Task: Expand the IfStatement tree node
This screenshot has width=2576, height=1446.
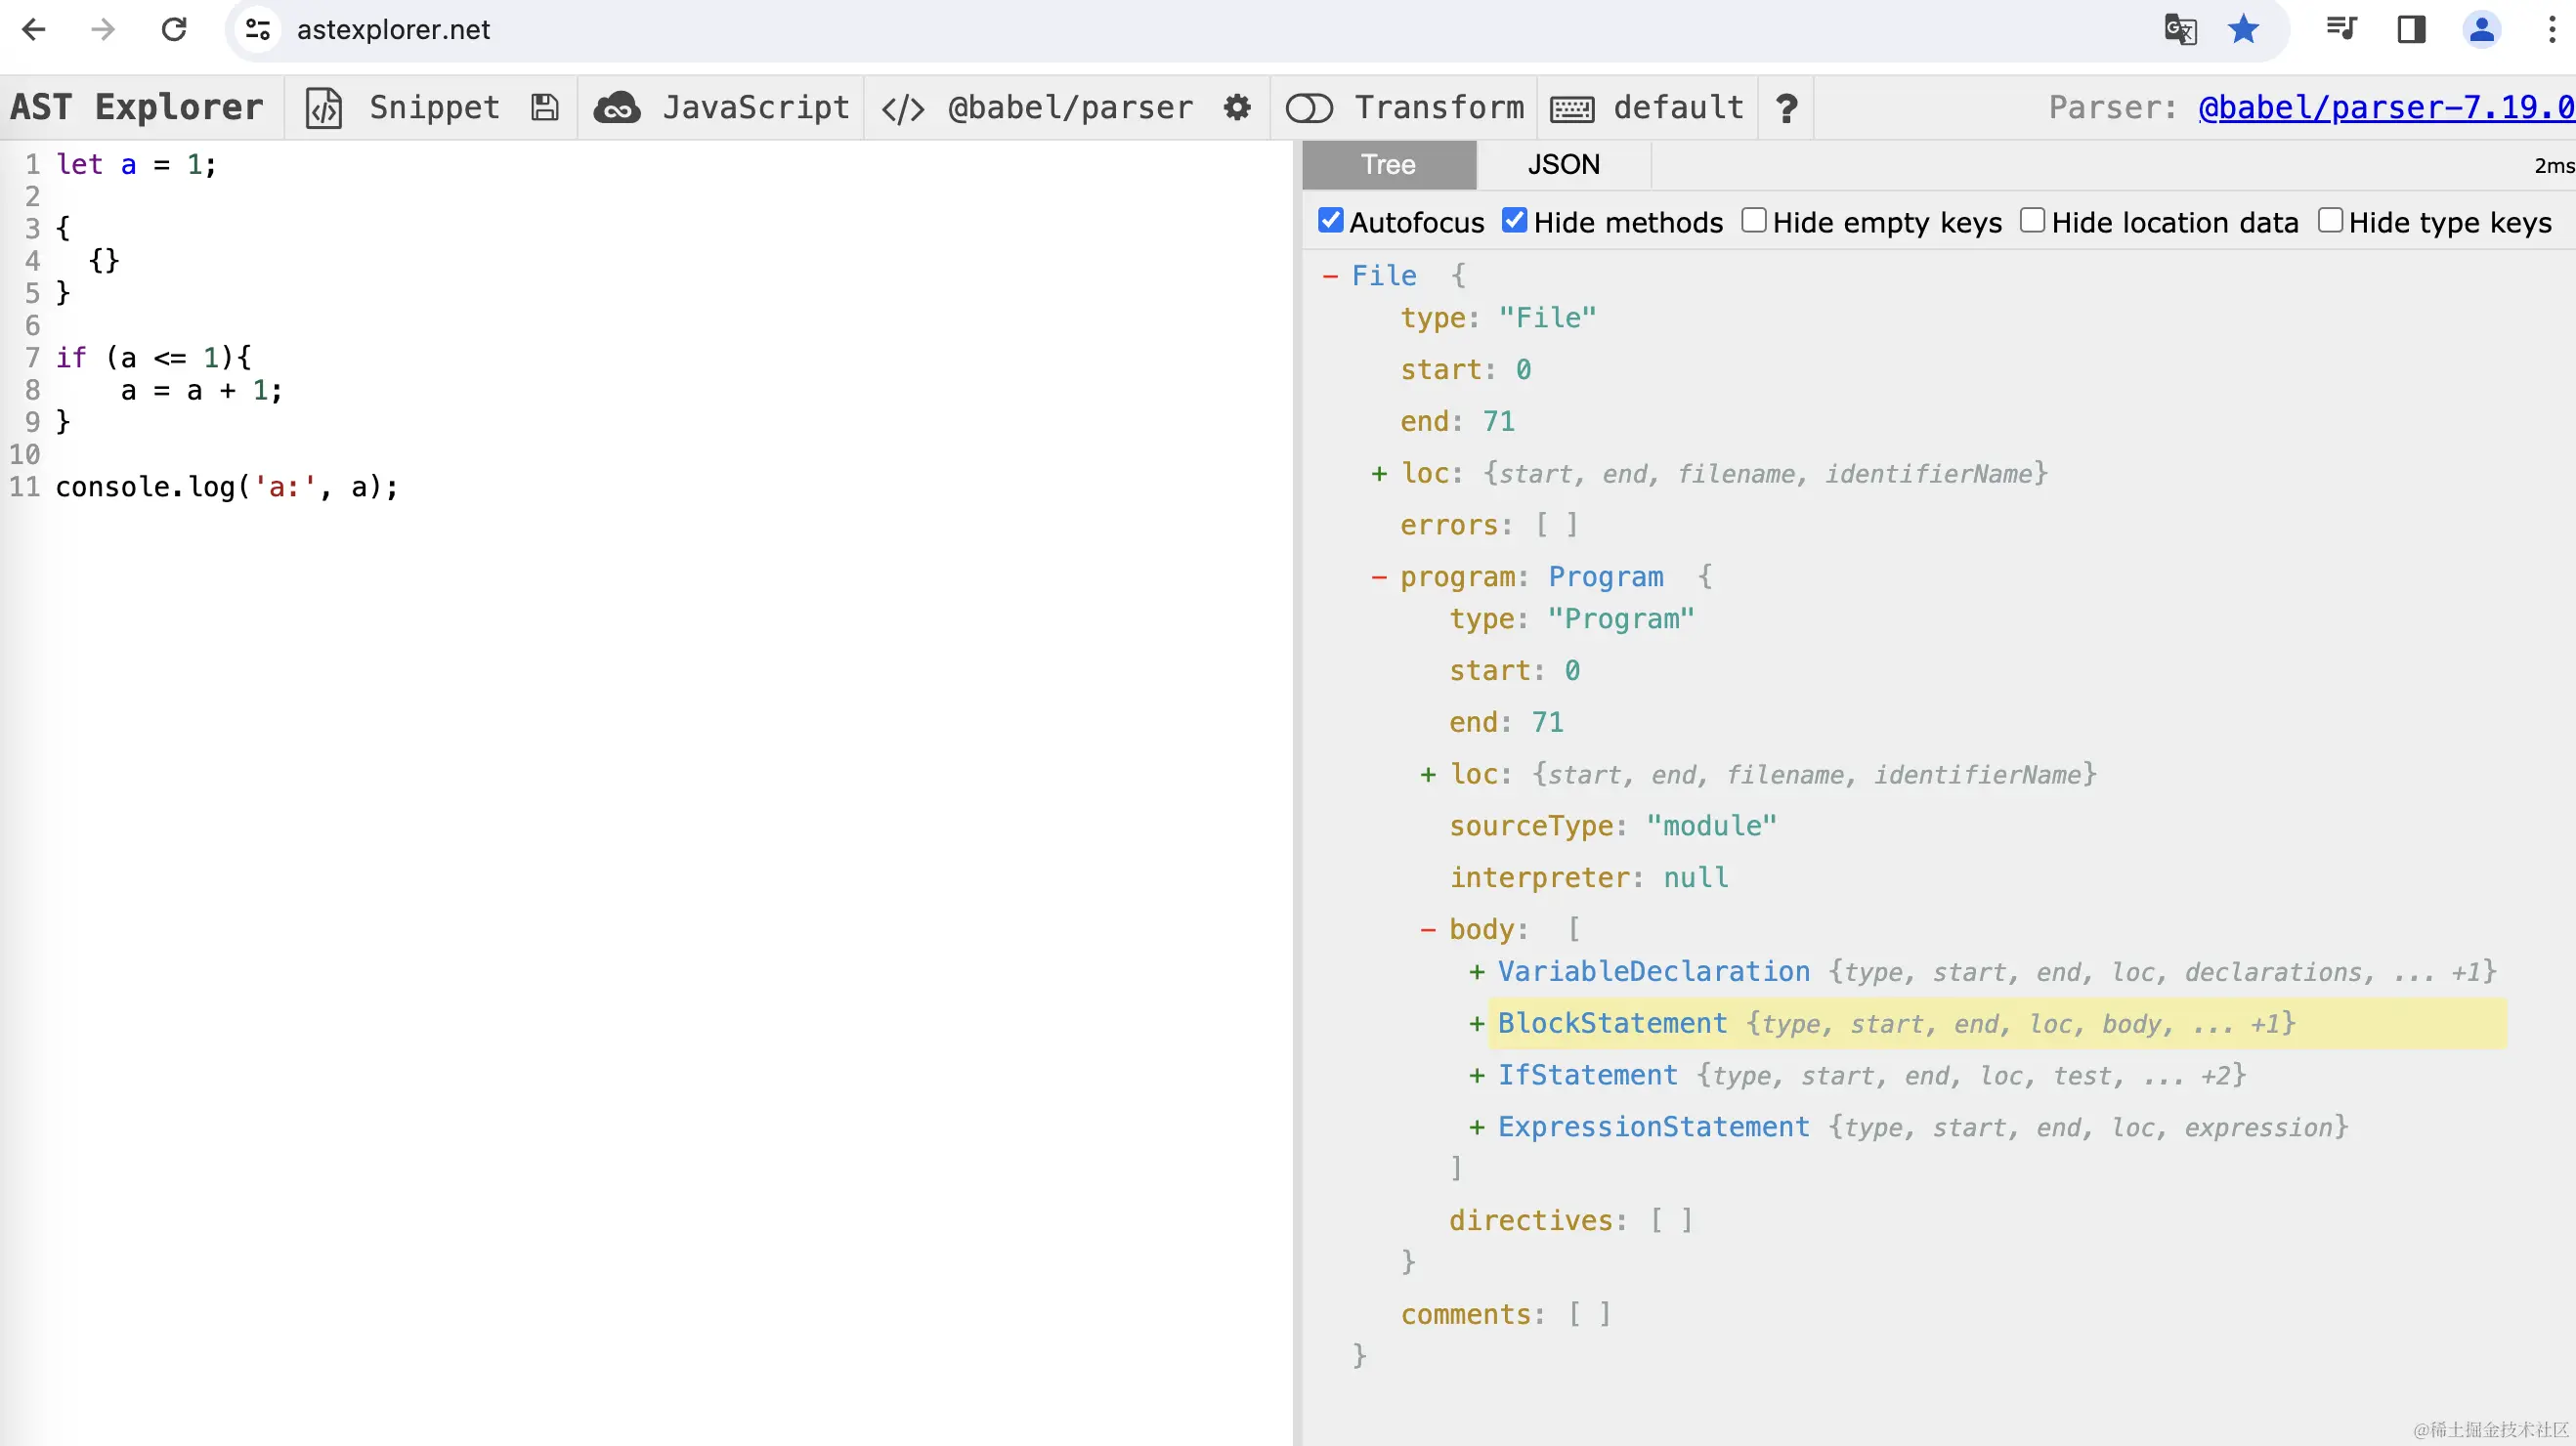Action: [x=1476, y=1076]
